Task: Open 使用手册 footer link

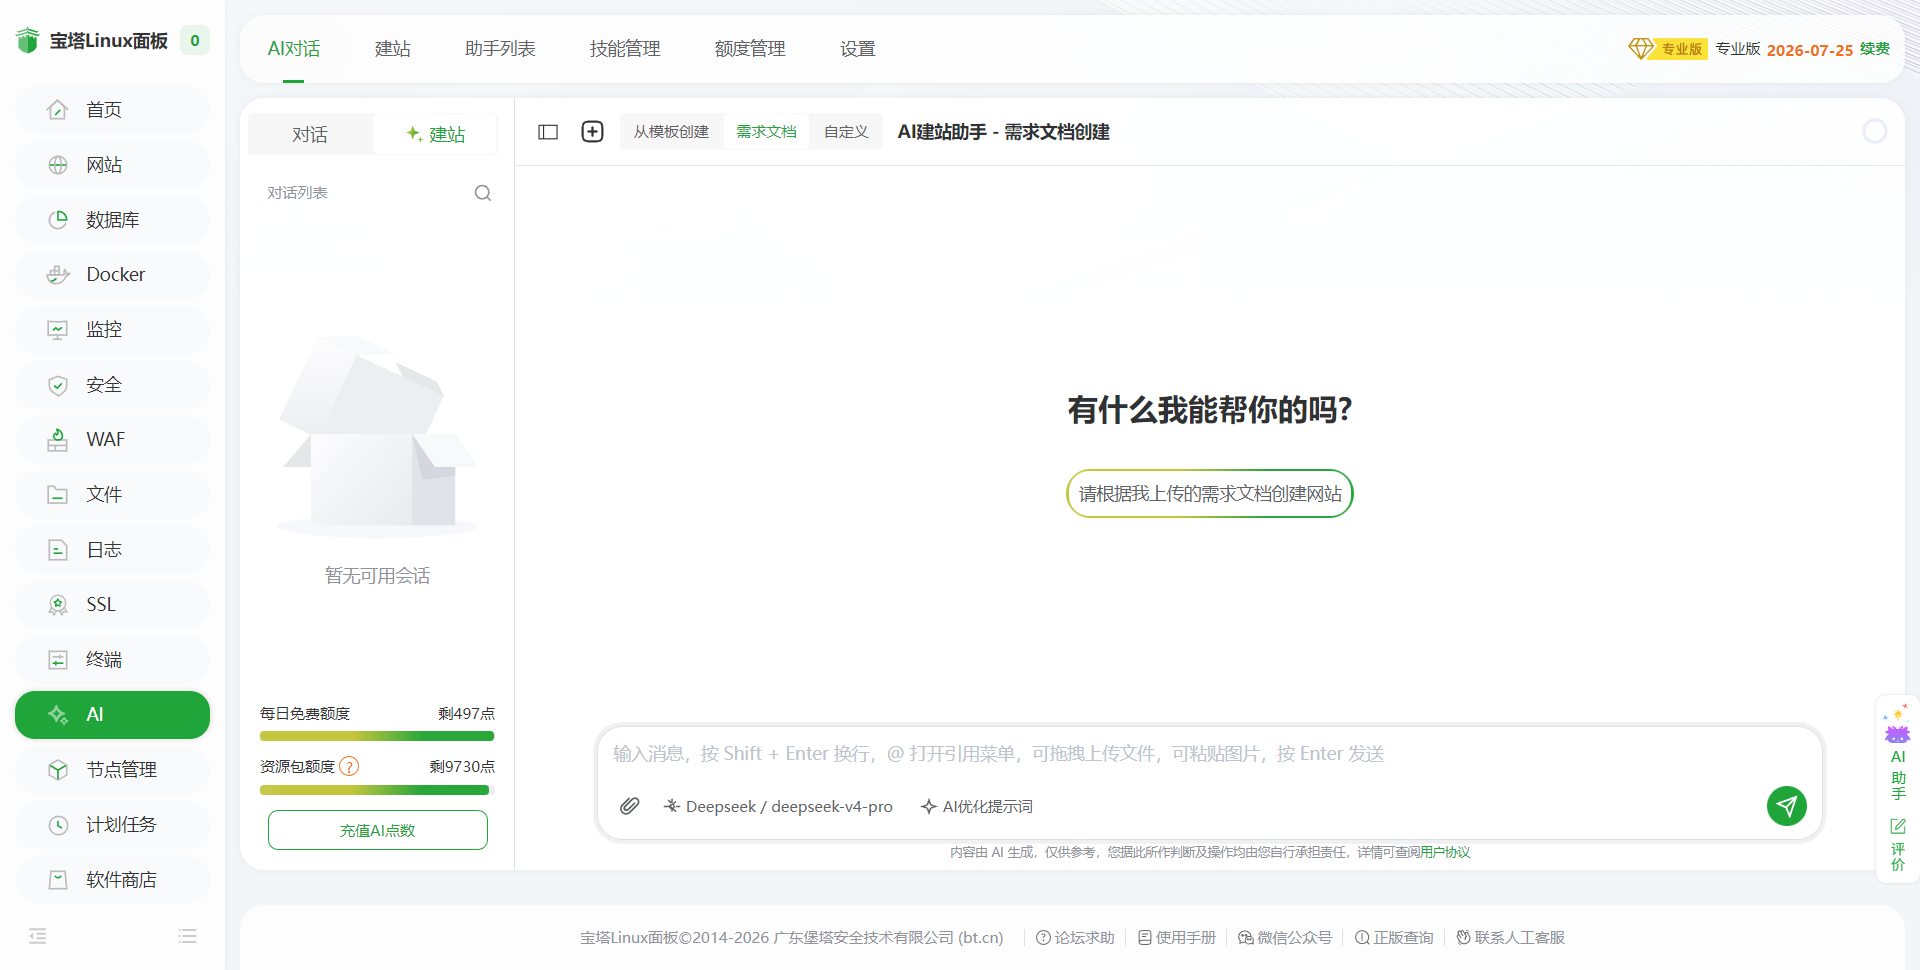Action: pos(1177,938)
